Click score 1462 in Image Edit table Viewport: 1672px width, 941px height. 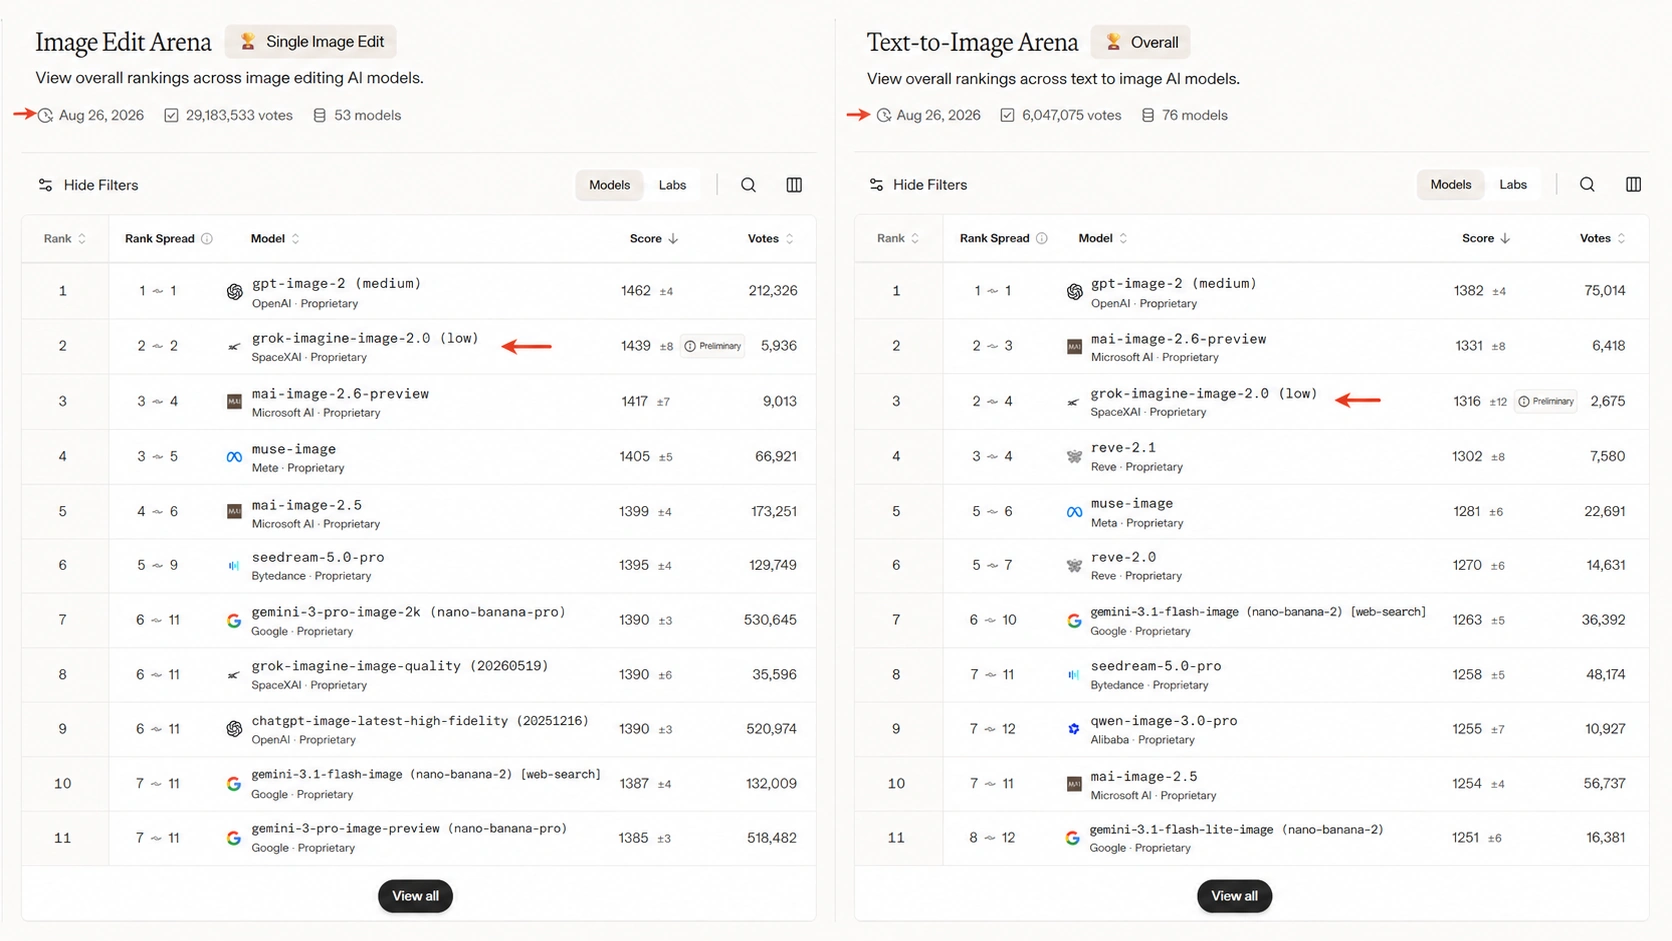coord(636,291)
